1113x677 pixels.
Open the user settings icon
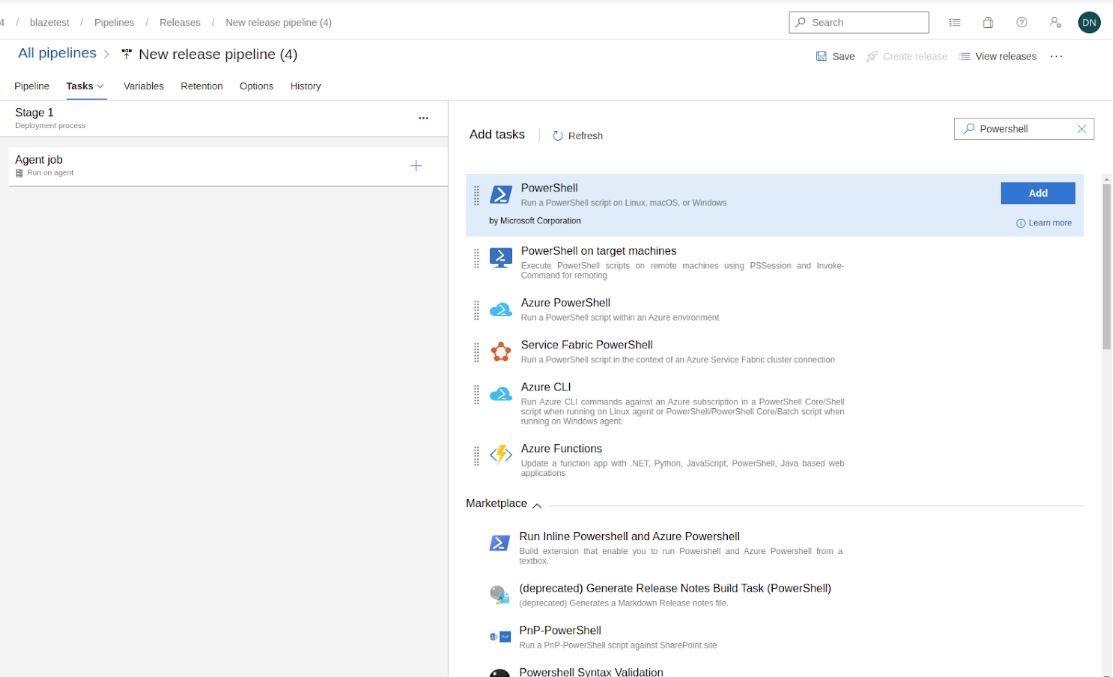1056,22
